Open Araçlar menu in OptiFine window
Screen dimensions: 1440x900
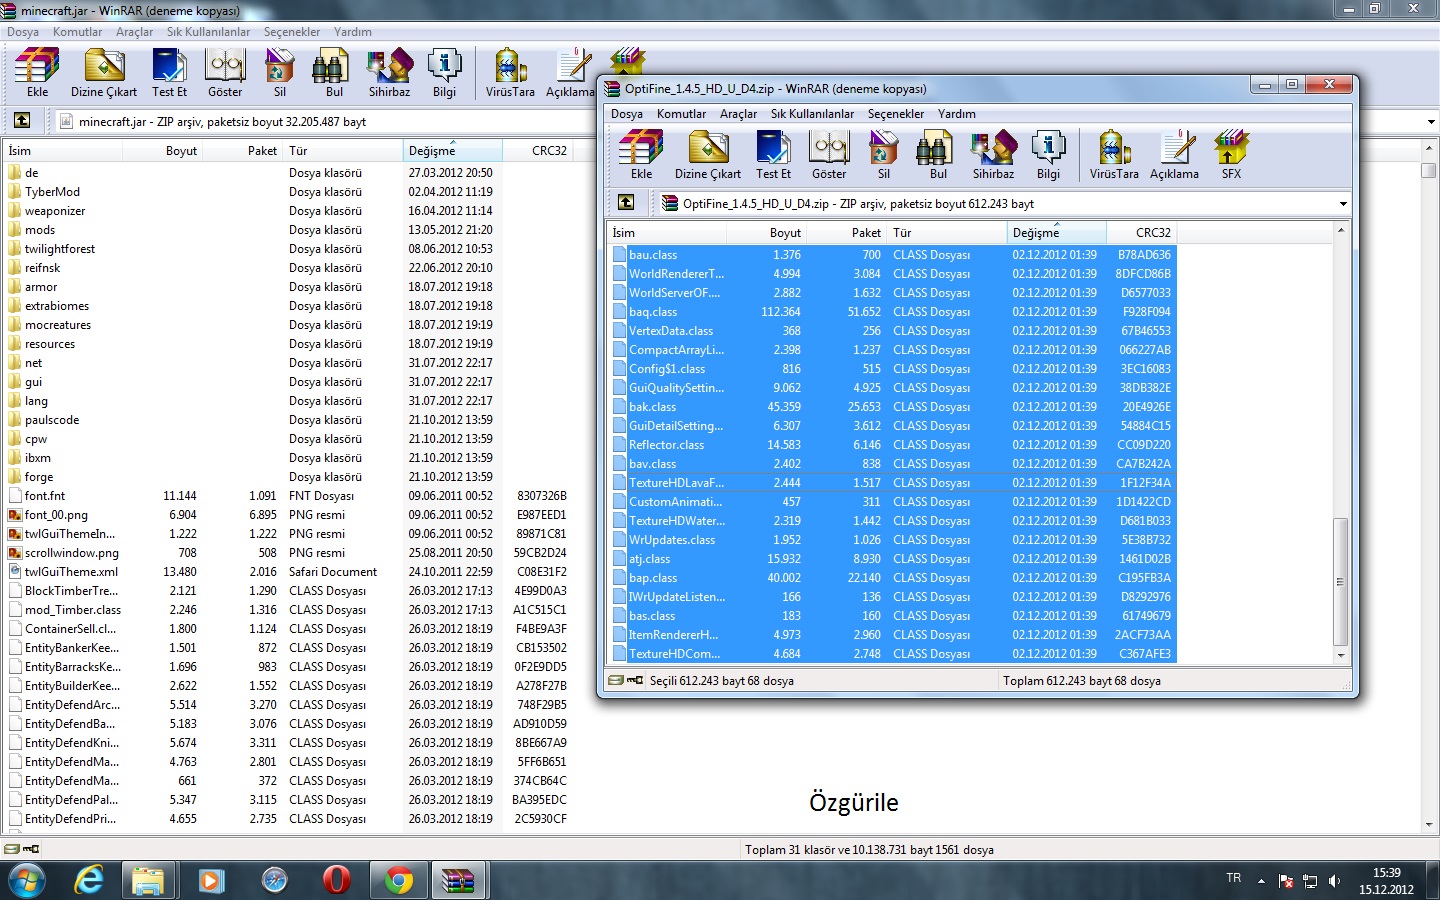click(x=738, y=114)
